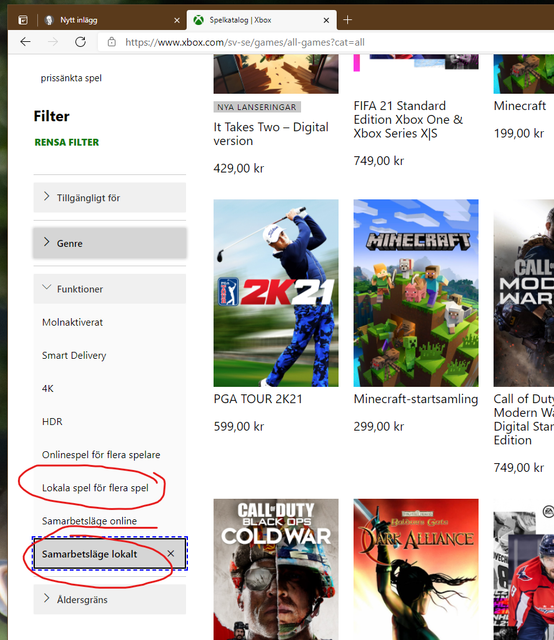Click the browser forward arrow
The image size is (554, 640).
pos(53,42)
